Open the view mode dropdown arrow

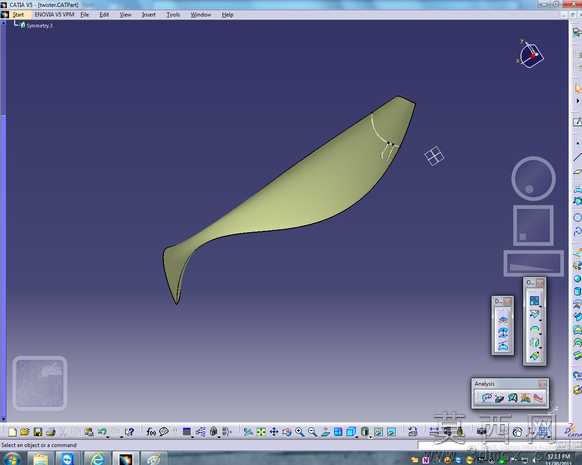(x=371, y=436)
